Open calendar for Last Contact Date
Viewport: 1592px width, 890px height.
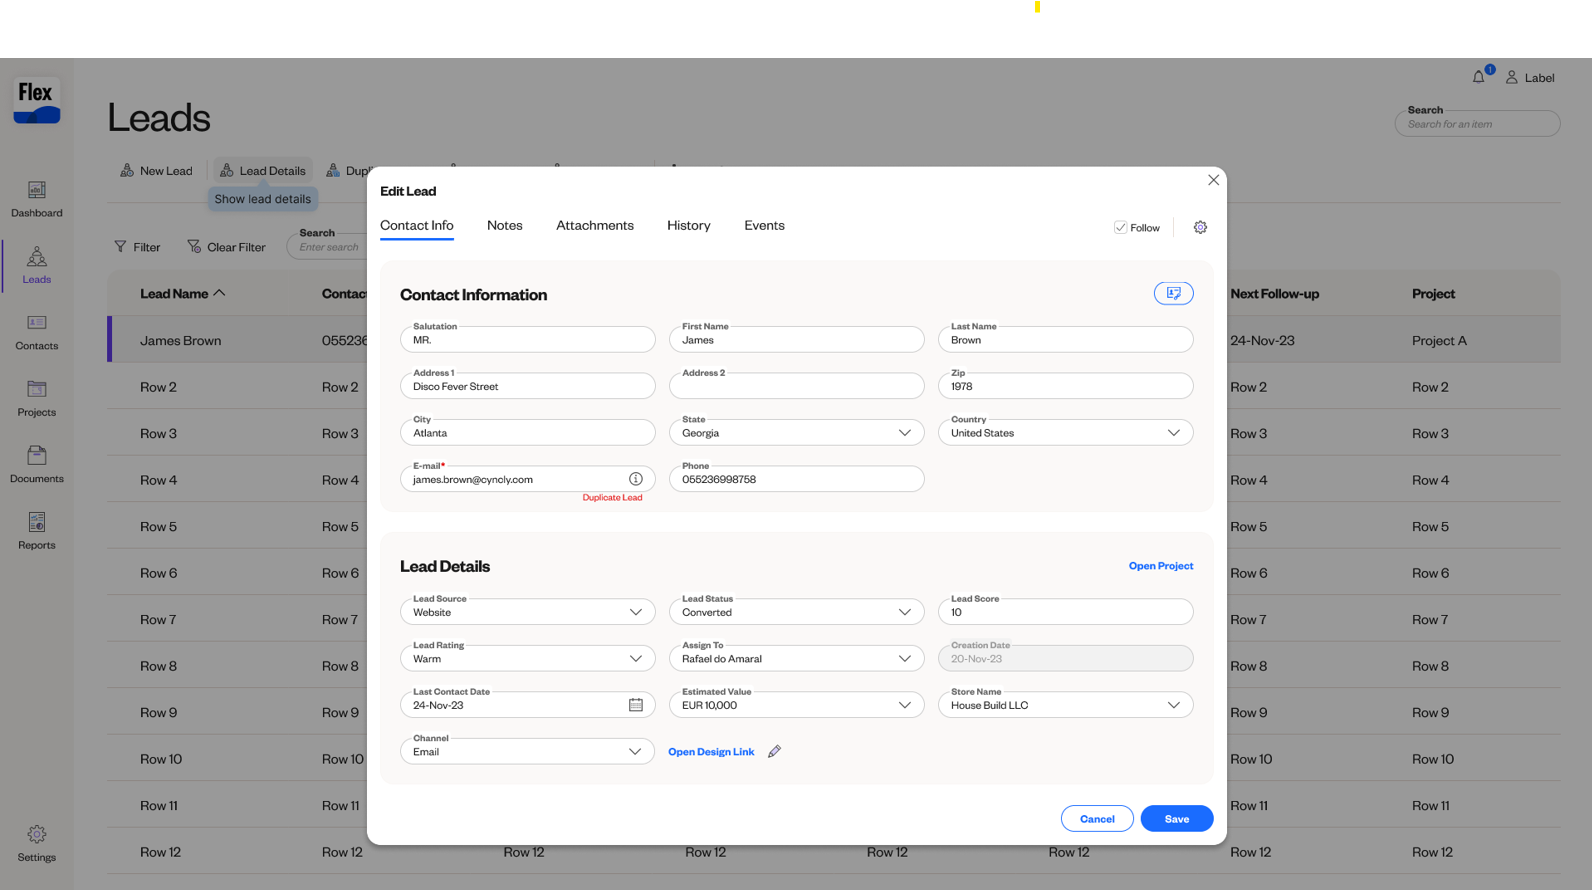pos(636,705)
